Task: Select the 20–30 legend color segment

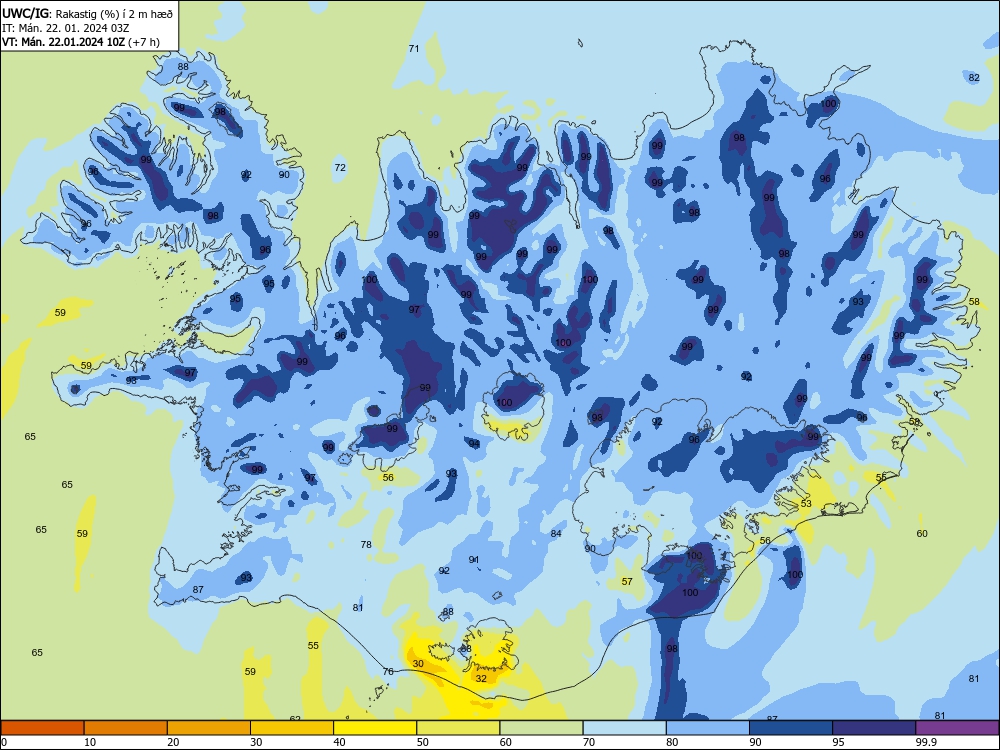Action: click(209, 728)
